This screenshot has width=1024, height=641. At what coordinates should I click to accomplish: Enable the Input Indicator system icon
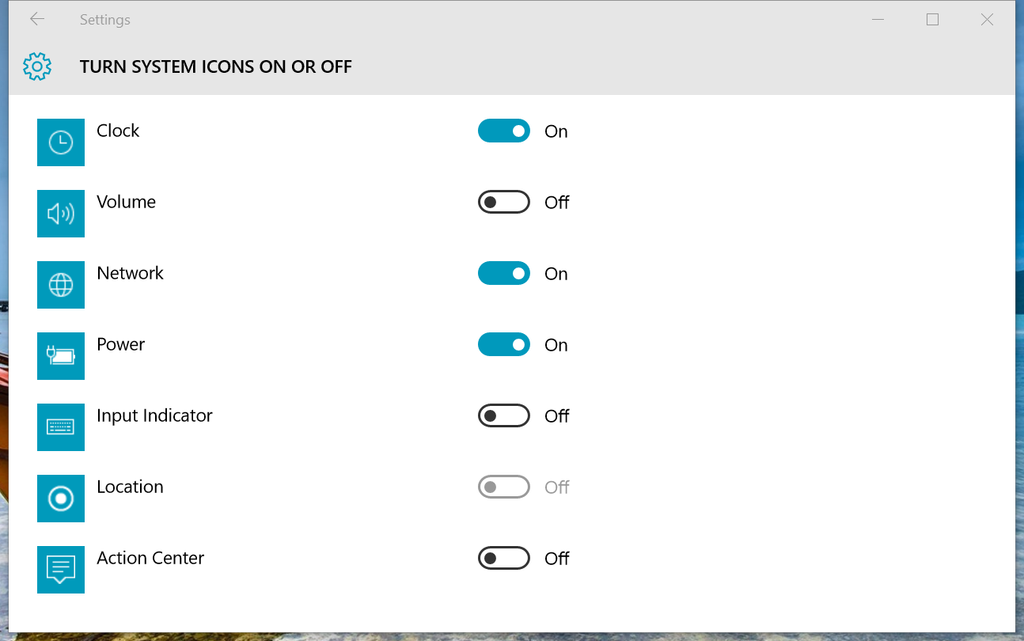click(503, 415)
